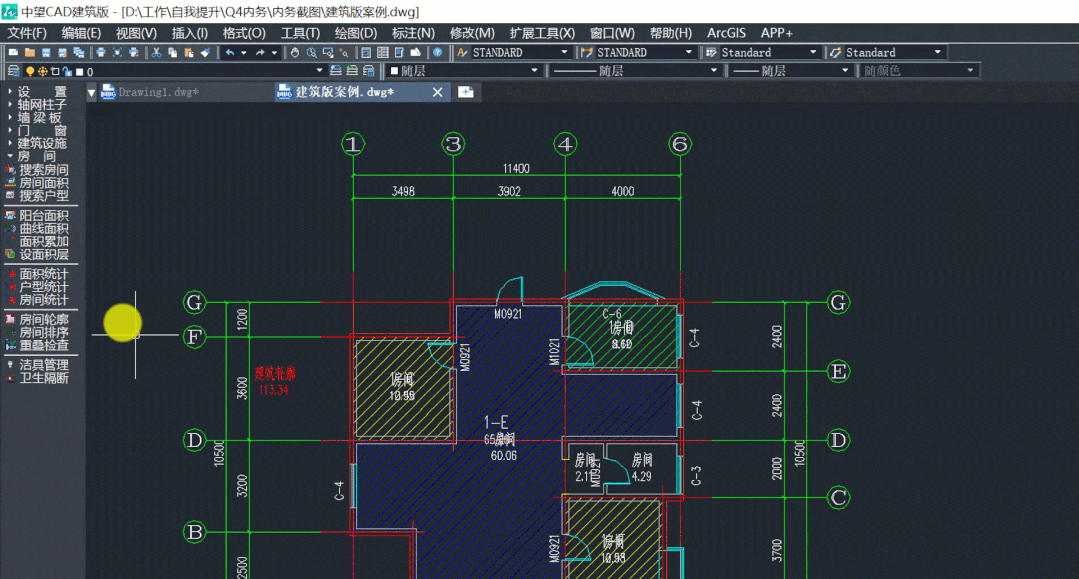Run 房间轮廓 command in sidebar

(38, 319)
